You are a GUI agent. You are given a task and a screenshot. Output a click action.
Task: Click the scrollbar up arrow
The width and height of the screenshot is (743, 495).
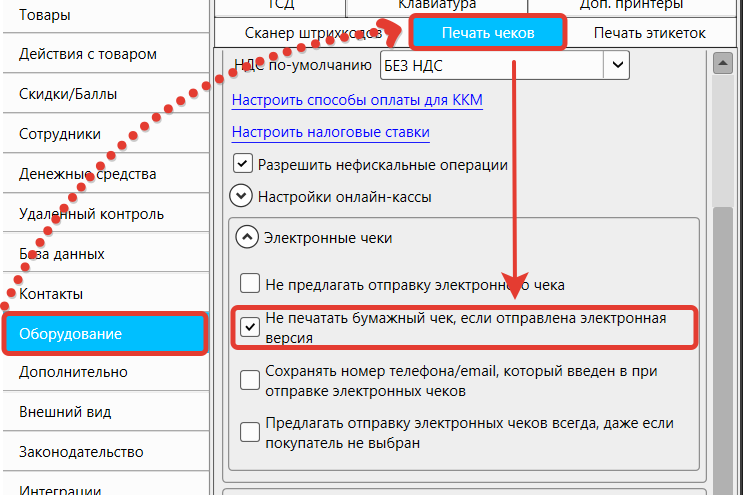tap(718, 63)
